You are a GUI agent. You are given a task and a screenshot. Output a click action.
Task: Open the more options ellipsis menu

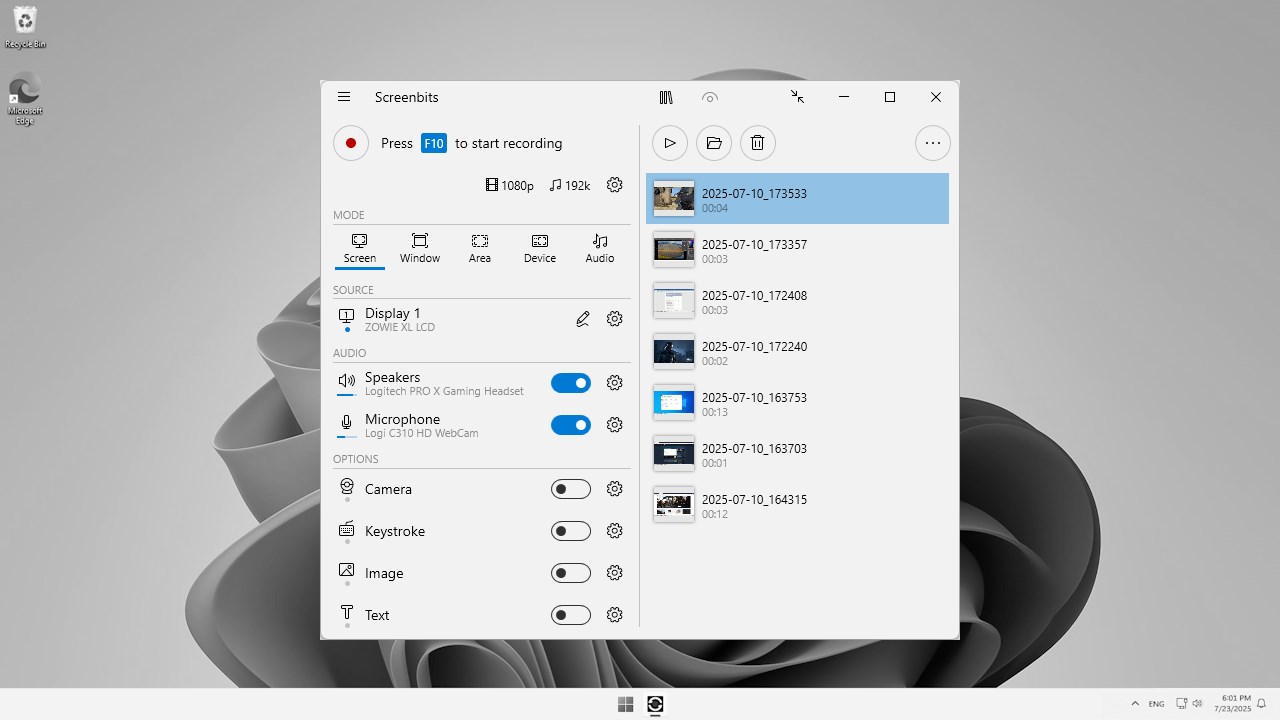(x=932, y=143)
